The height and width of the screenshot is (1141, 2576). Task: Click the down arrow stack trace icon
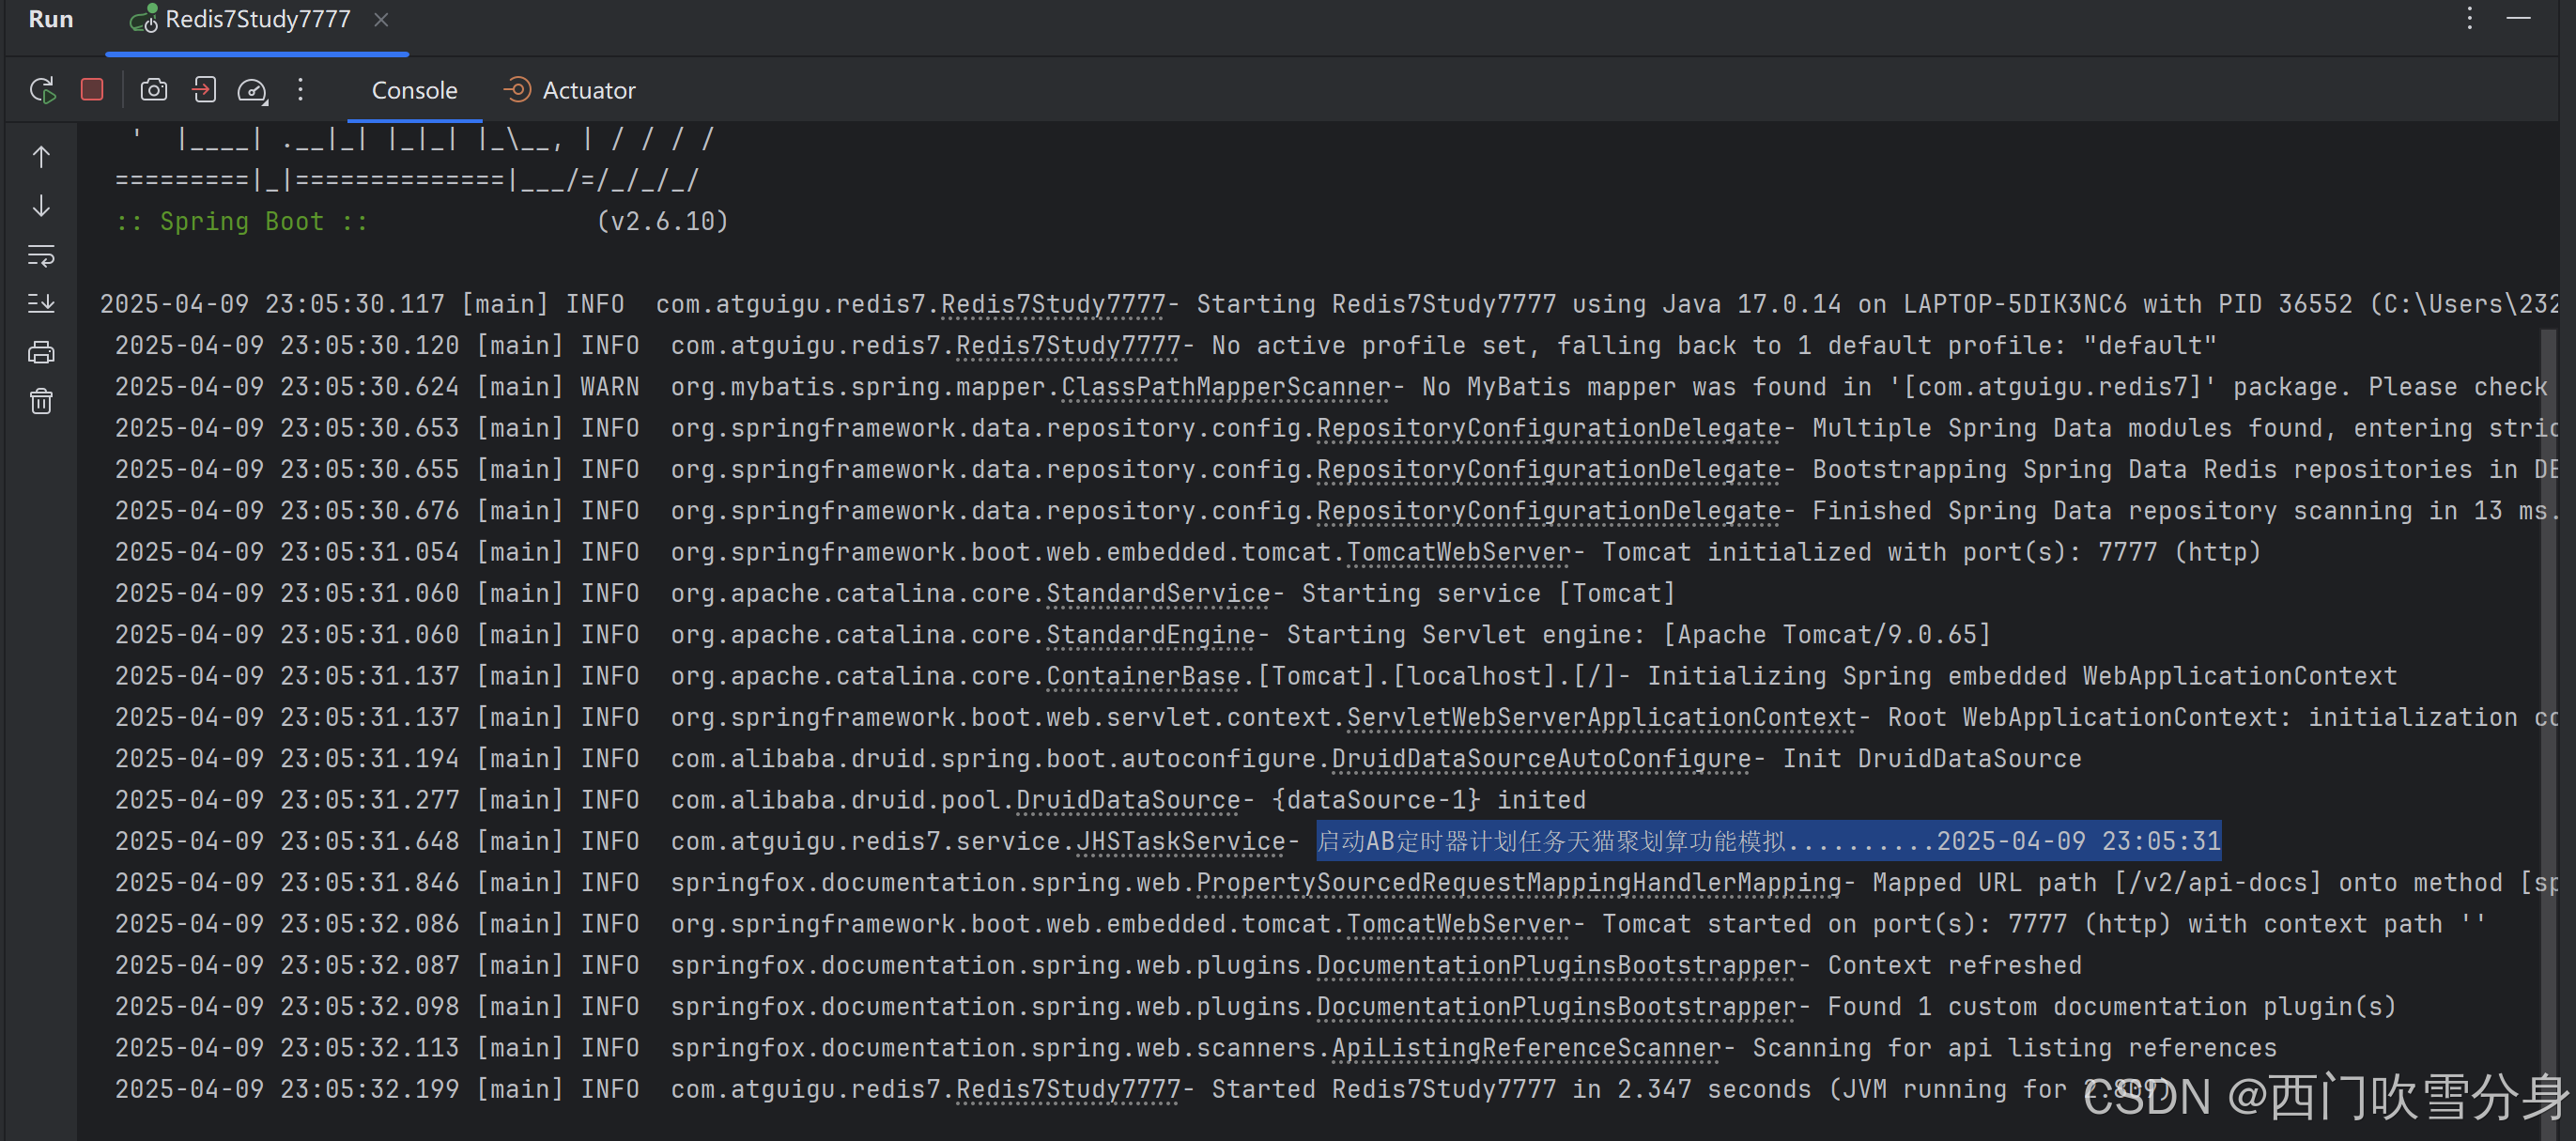[41, 206]
